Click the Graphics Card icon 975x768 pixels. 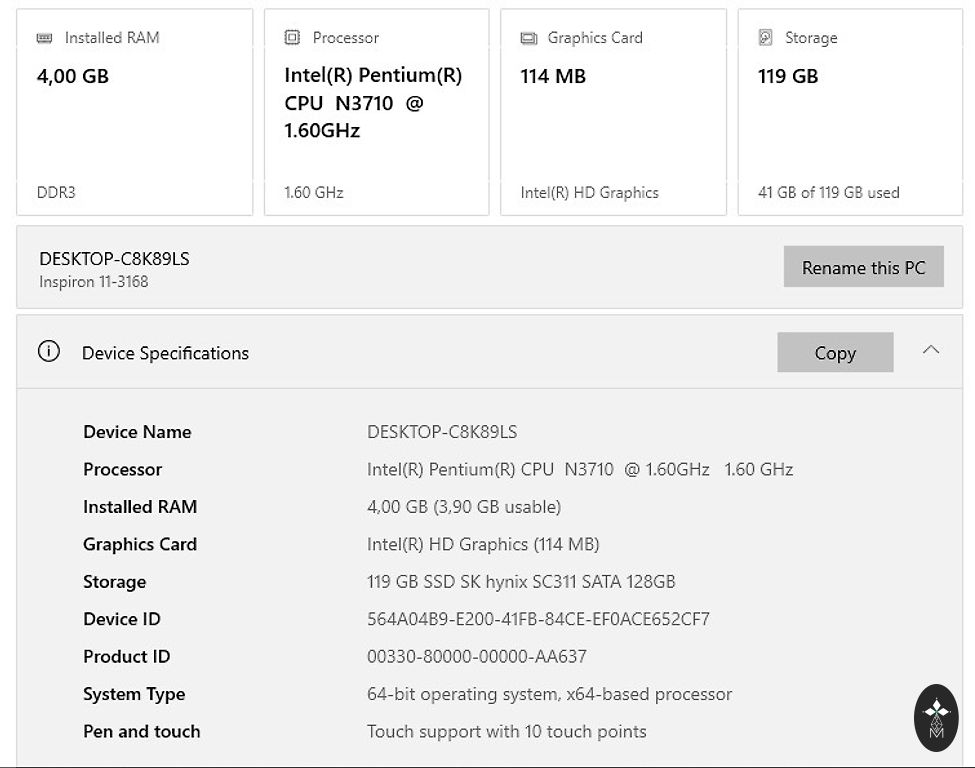click(529, 38)
